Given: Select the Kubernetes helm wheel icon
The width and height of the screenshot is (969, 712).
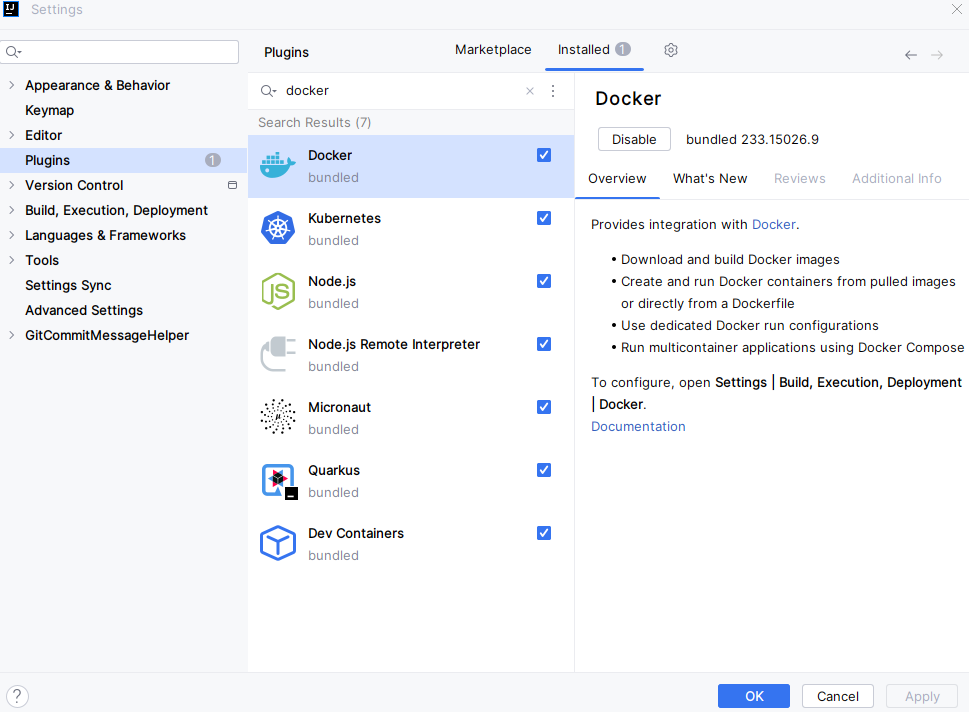Looking at the screenshot, I should click(278, 229).
